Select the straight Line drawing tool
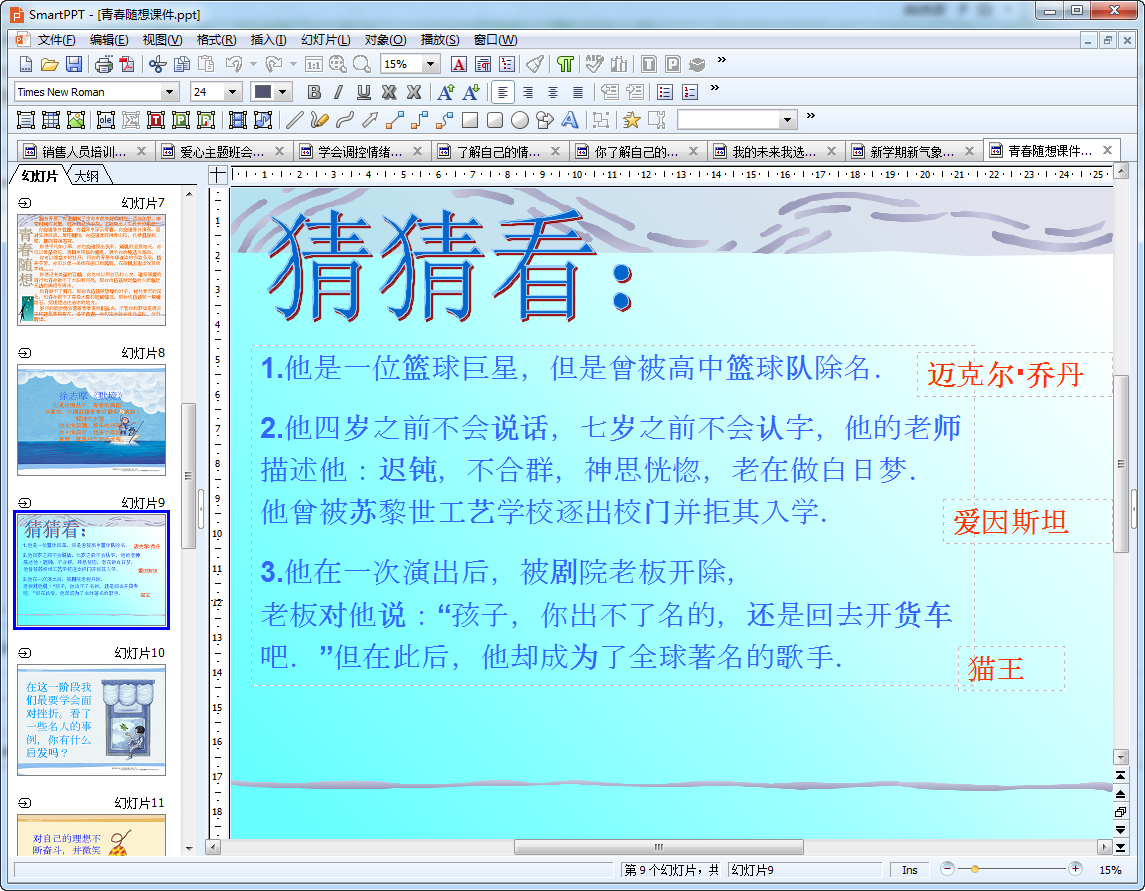The width and height of the screenshot is (1145, 891). coord(294,120)
